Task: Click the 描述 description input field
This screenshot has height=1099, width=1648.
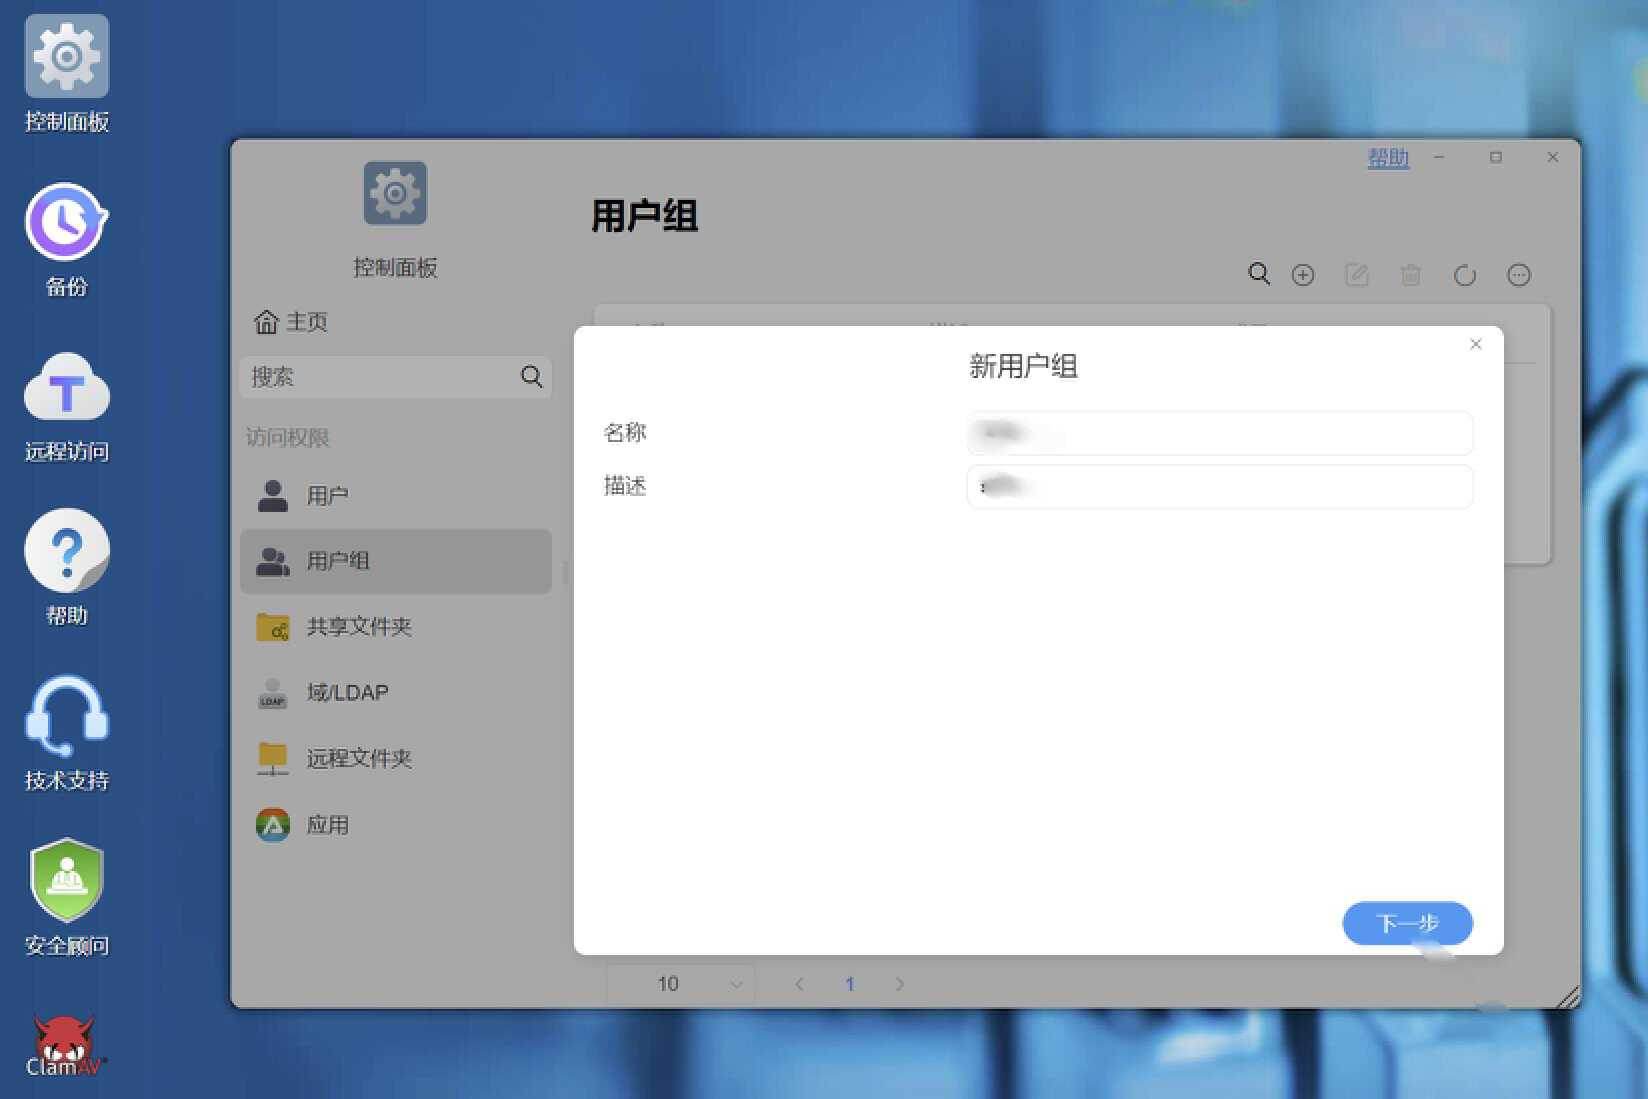Action: coord(1220,487)
